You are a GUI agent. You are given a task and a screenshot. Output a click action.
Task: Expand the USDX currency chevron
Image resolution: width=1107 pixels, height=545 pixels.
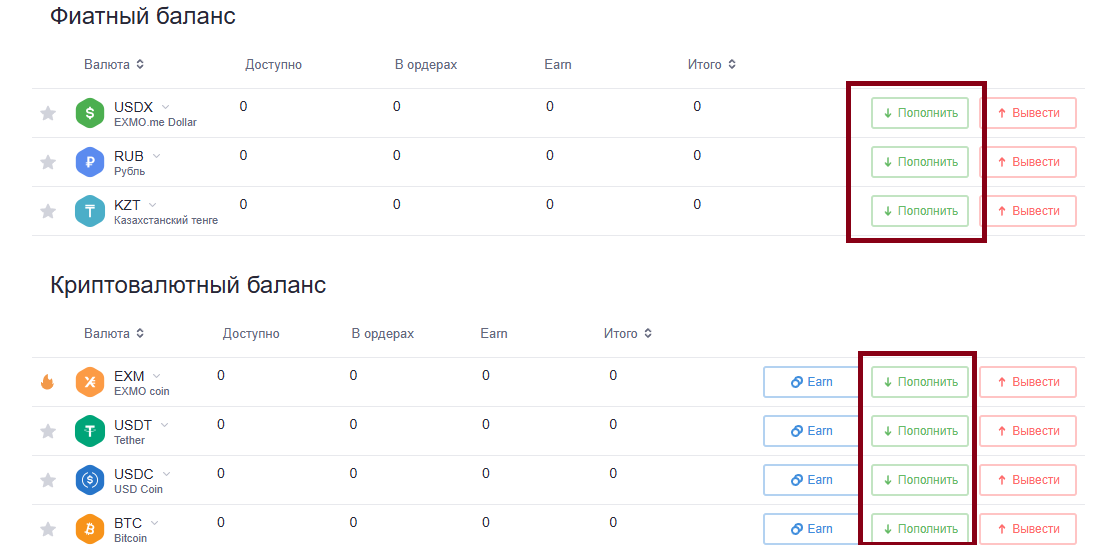point(166,107)
